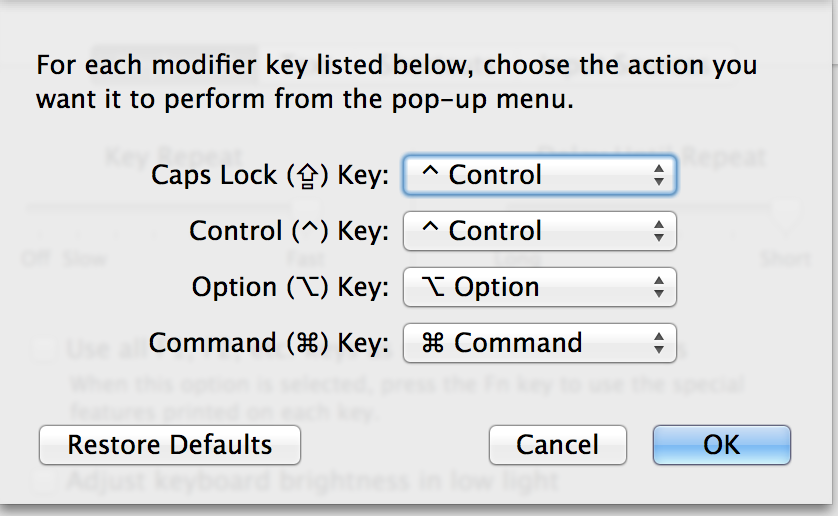
Task: Confirm changes with the OK button
Action: 721,444
